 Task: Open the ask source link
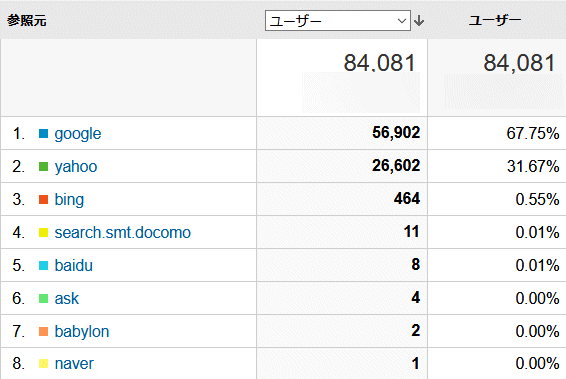[66, 299]
